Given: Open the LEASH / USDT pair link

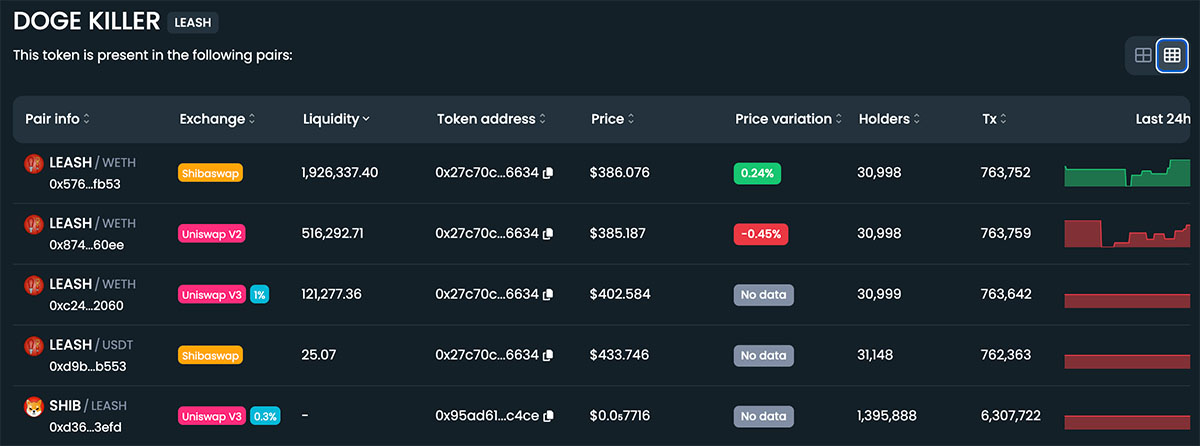Looking at the screenshot, I should click(91, 345).
